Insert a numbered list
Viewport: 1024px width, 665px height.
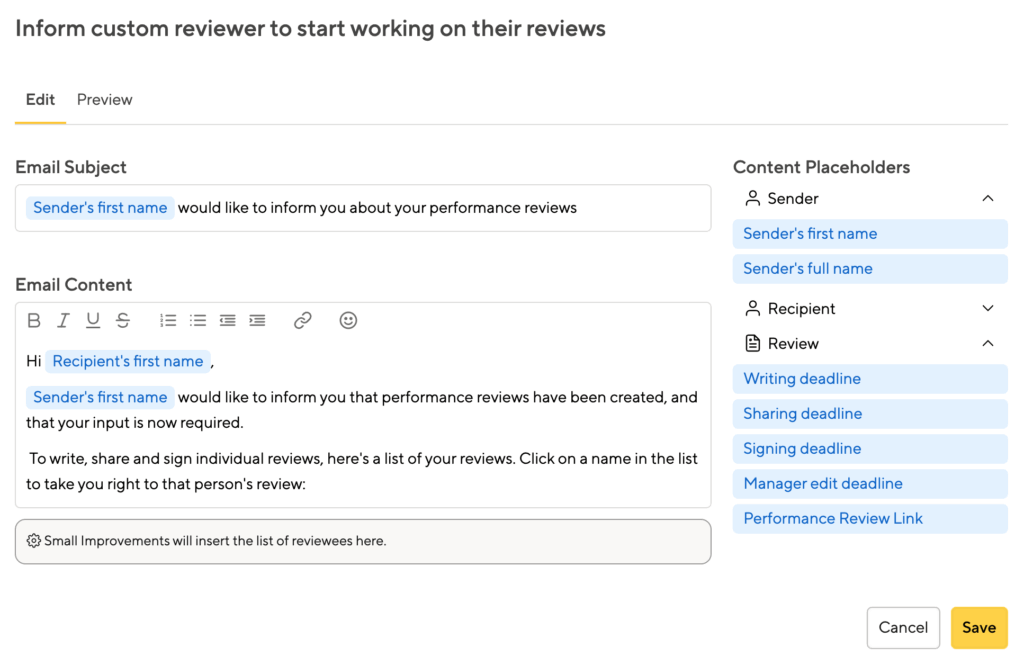[x=168, y=321]
